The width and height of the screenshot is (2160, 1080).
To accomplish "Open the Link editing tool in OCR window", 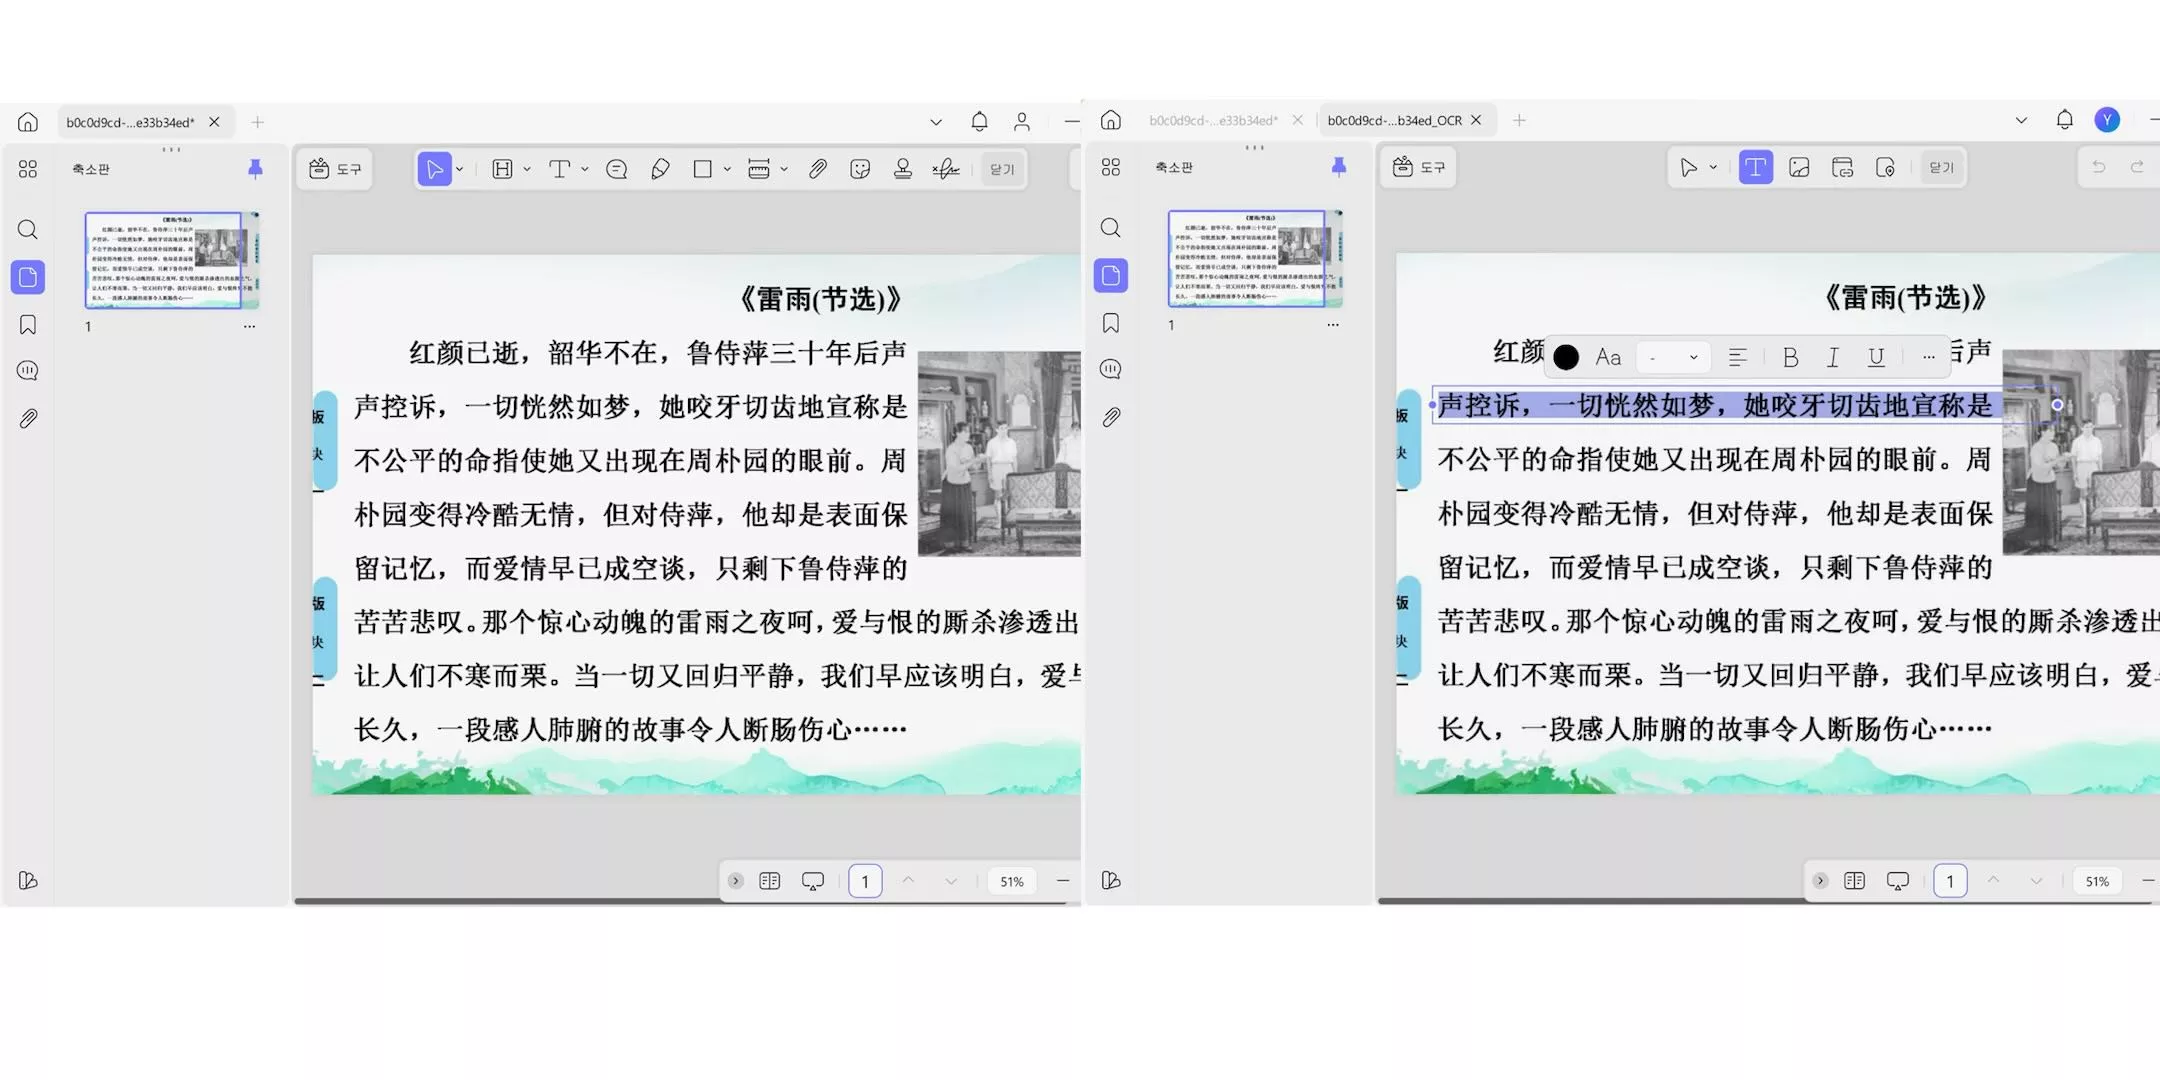I will coord(1841,167).
